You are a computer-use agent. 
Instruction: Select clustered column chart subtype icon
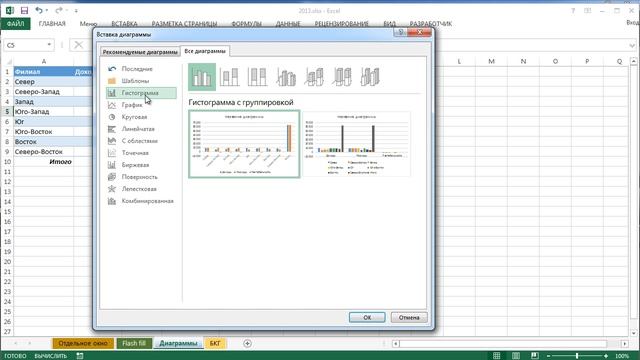(202, 77)
